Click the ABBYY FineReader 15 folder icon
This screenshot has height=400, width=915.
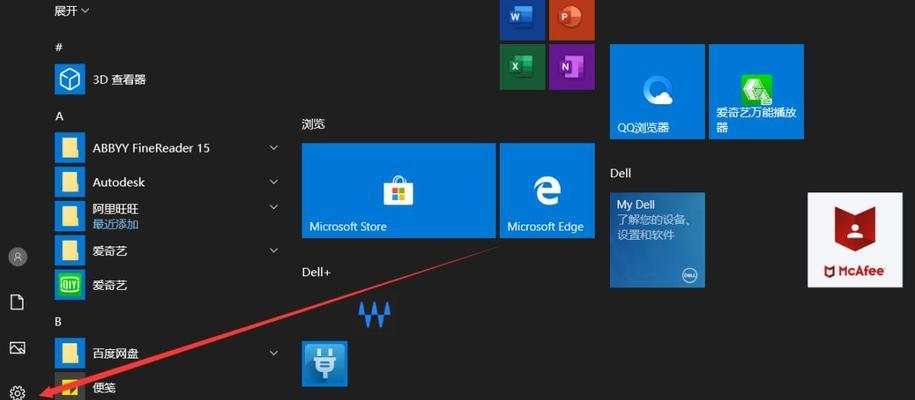[70, 148]
